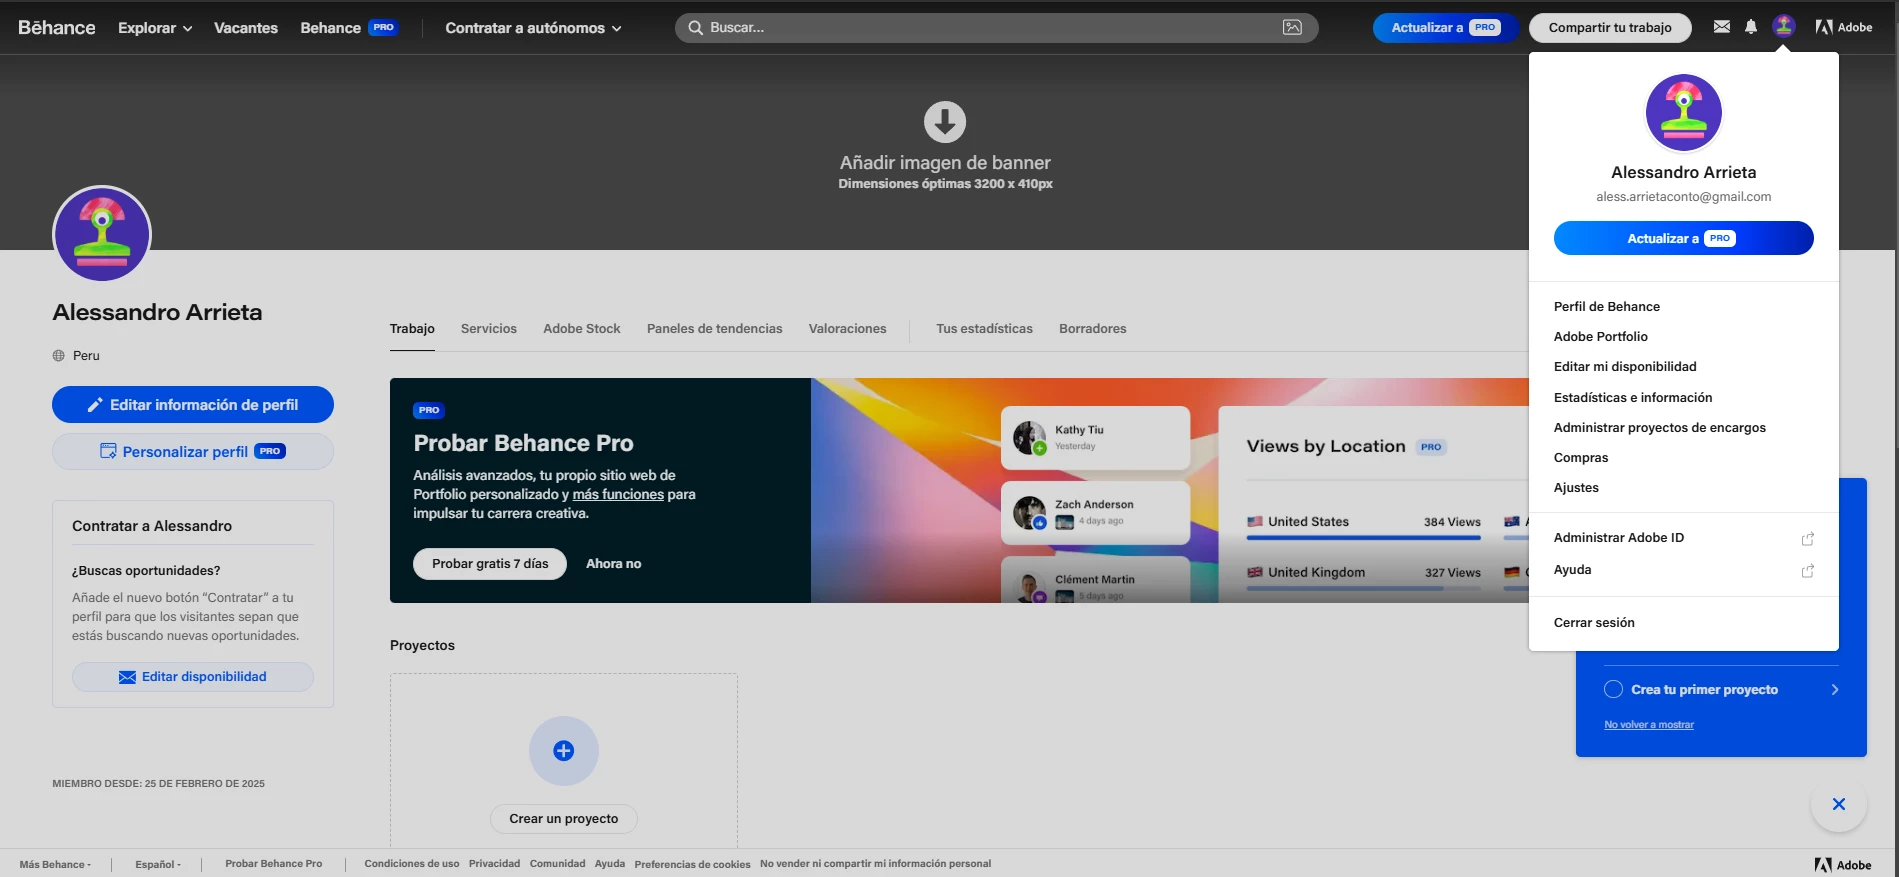This screenshot has height=877, width=1899.
Task: Click Probar Behance Pro in the footer
Action: (273, 864)
